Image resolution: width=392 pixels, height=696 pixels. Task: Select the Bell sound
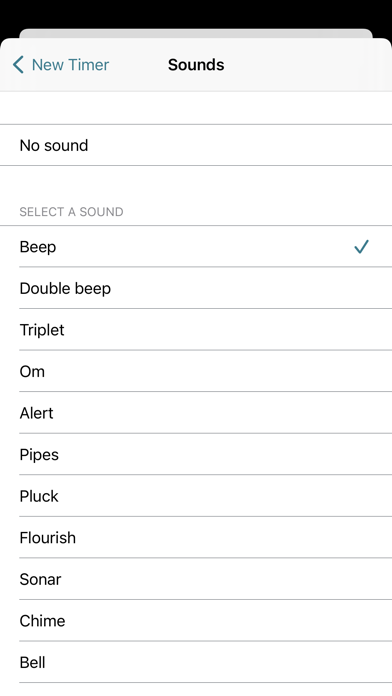196,662
